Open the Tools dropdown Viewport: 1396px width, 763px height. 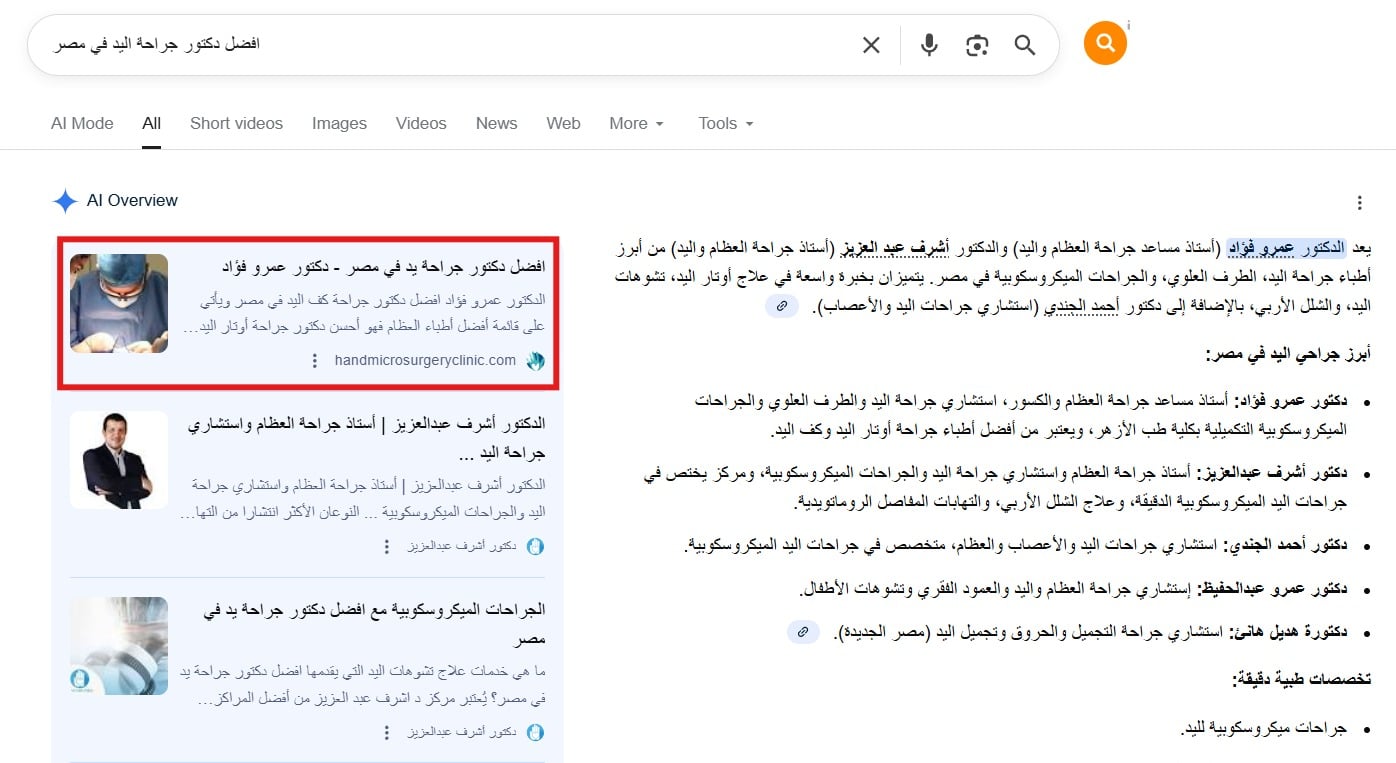[x=725, y=124]
